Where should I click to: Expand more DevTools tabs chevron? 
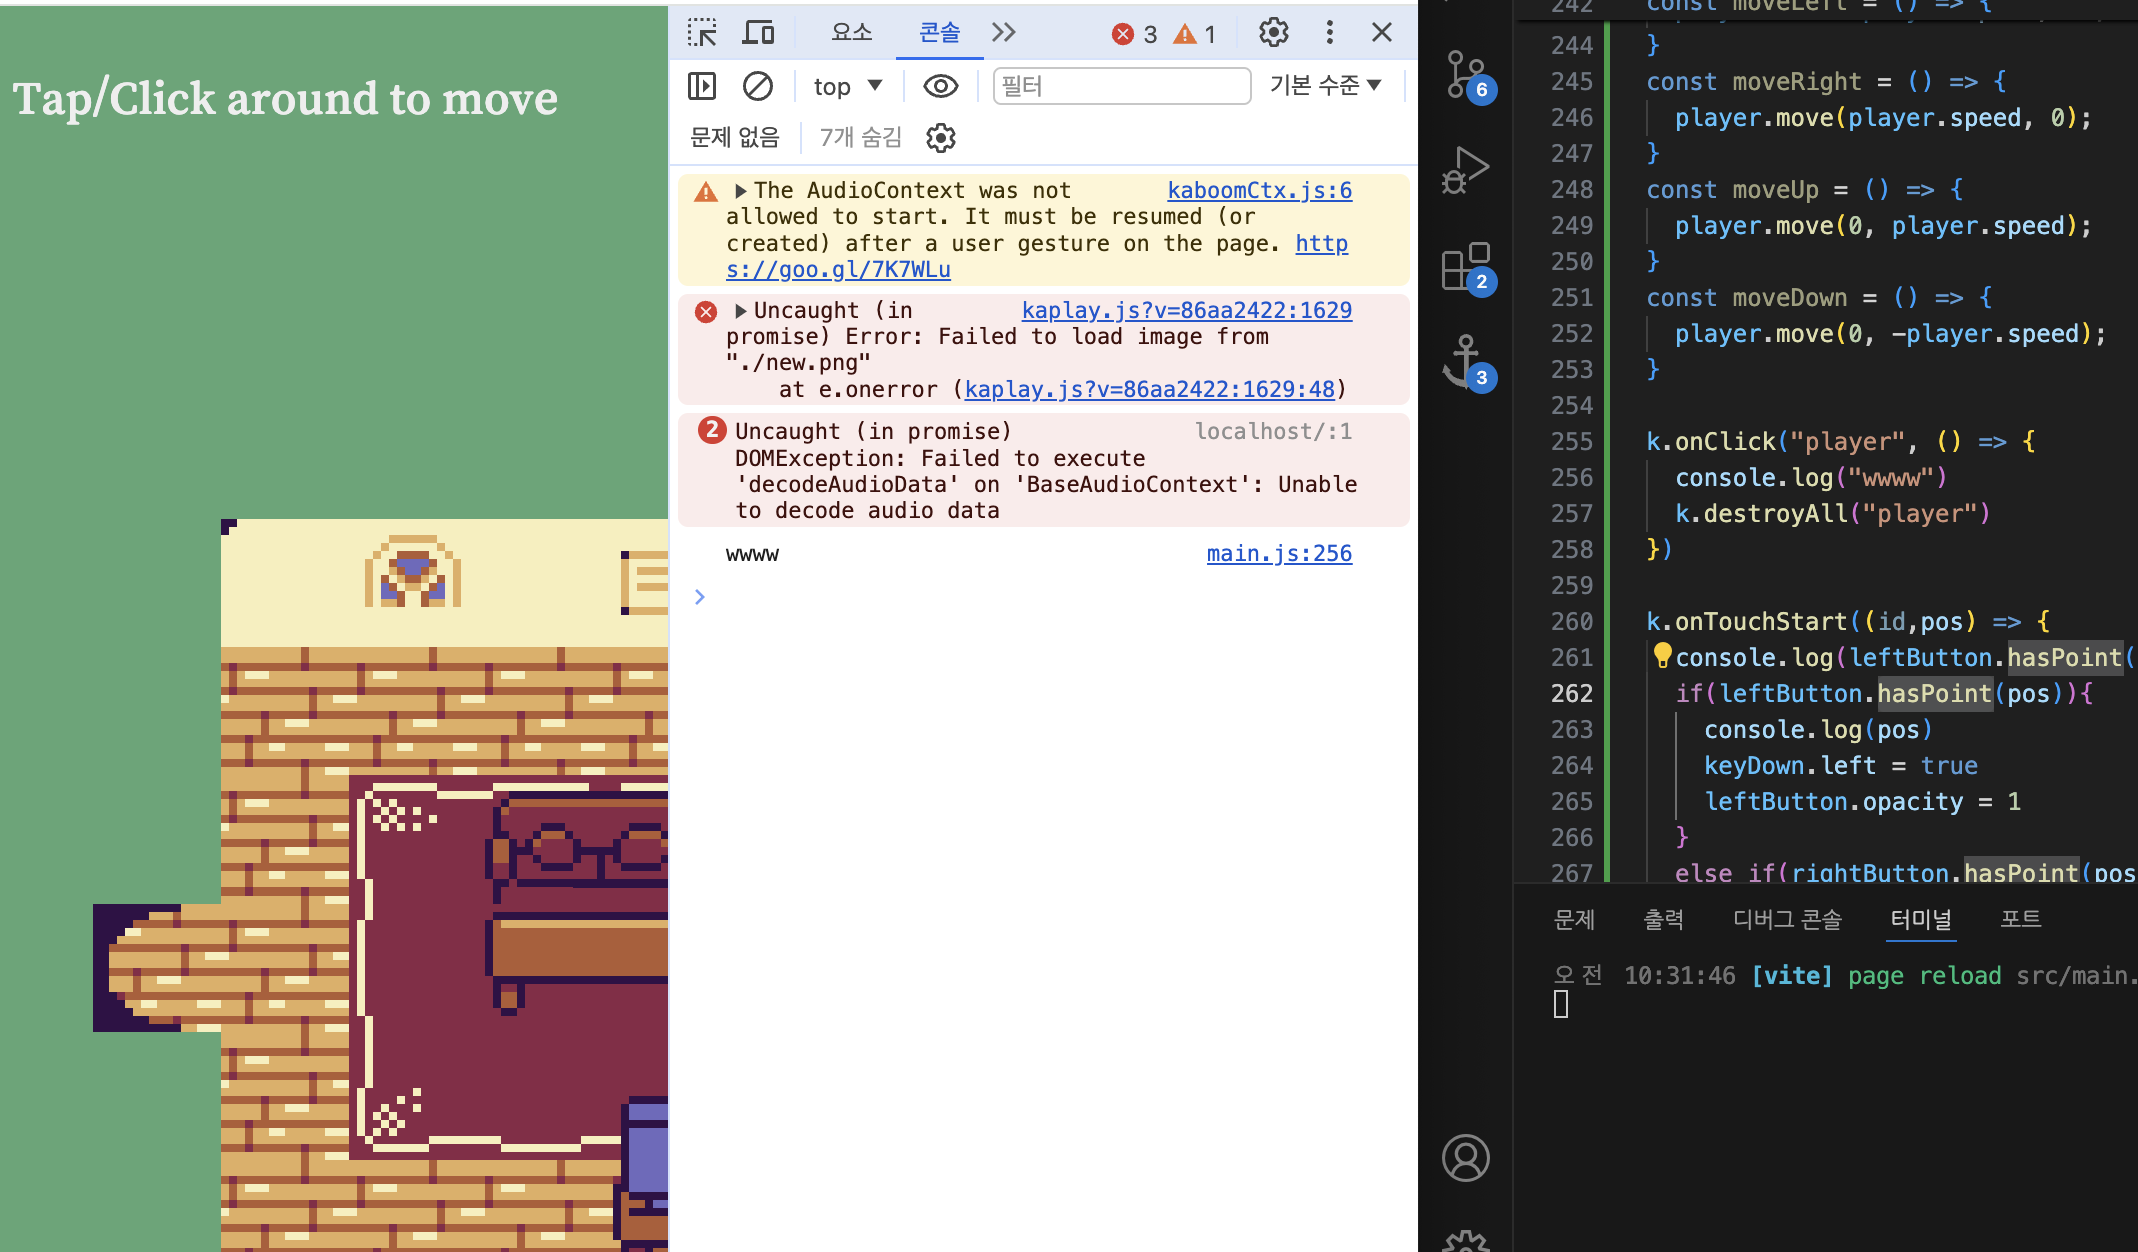pyautogui.click(x=1003, y=33)
